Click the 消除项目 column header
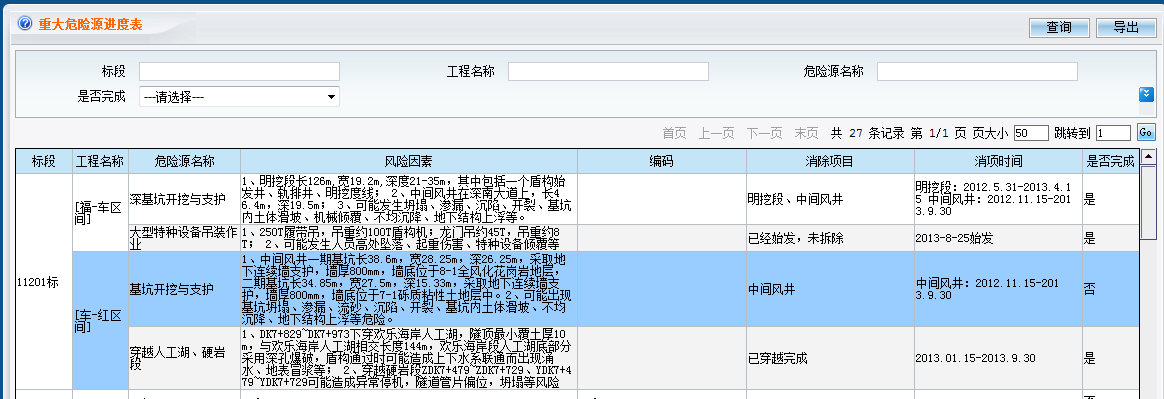This screenshot has height=399, width=1164. point(830,161)
